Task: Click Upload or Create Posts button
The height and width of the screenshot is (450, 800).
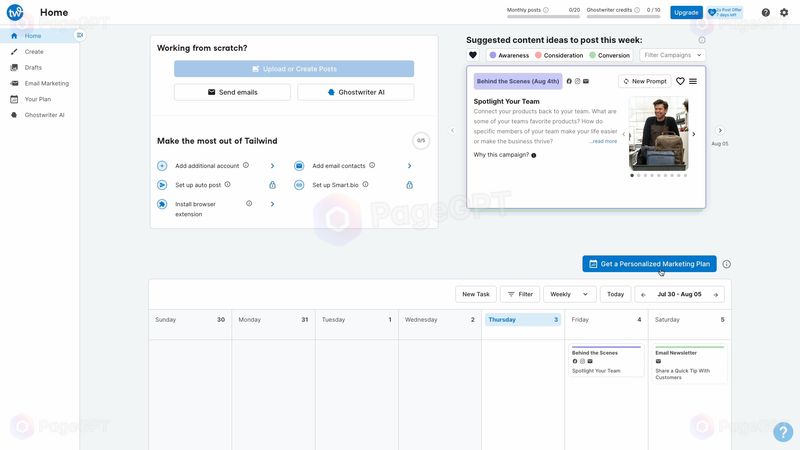Action: click(x=294, y=69)
